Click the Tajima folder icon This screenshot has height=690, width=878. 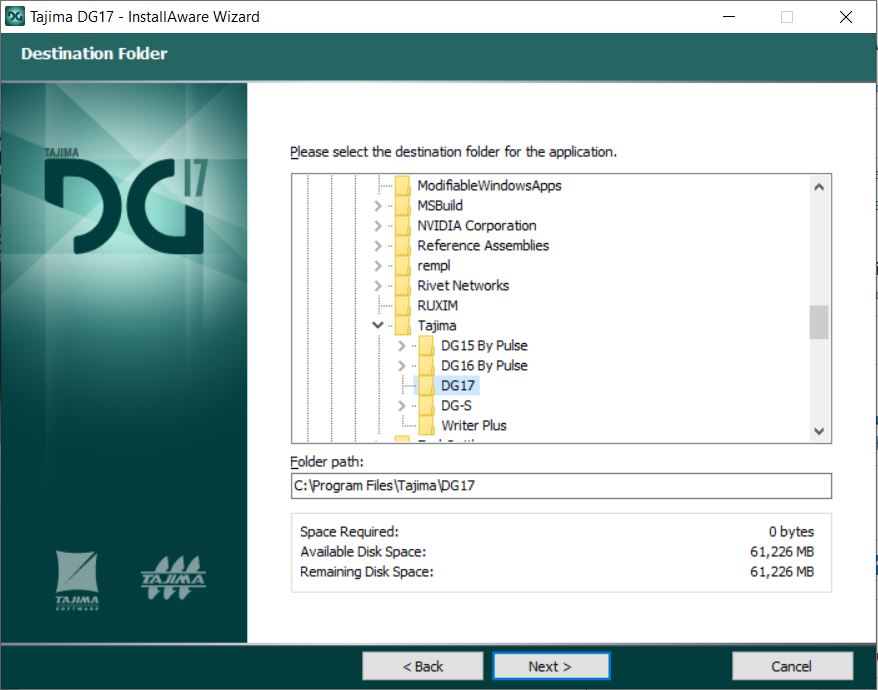tap(403, 325)
